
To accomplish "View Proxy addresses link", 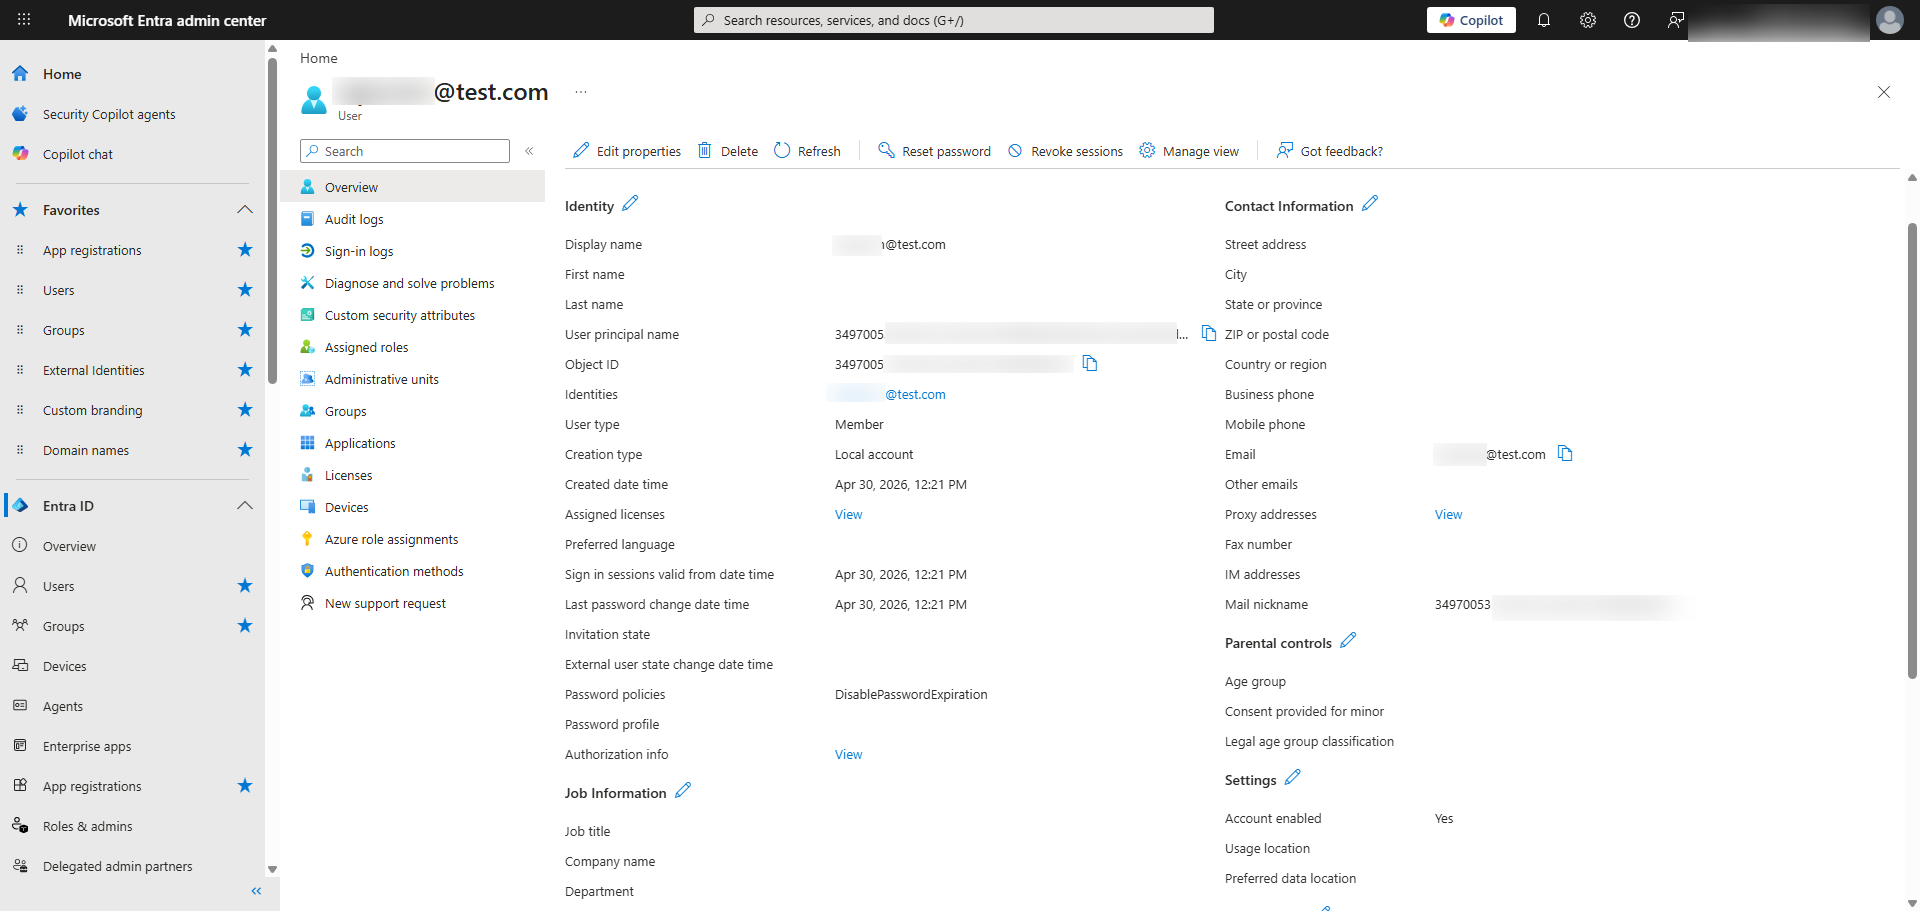I will click(x=1448, y=514).
